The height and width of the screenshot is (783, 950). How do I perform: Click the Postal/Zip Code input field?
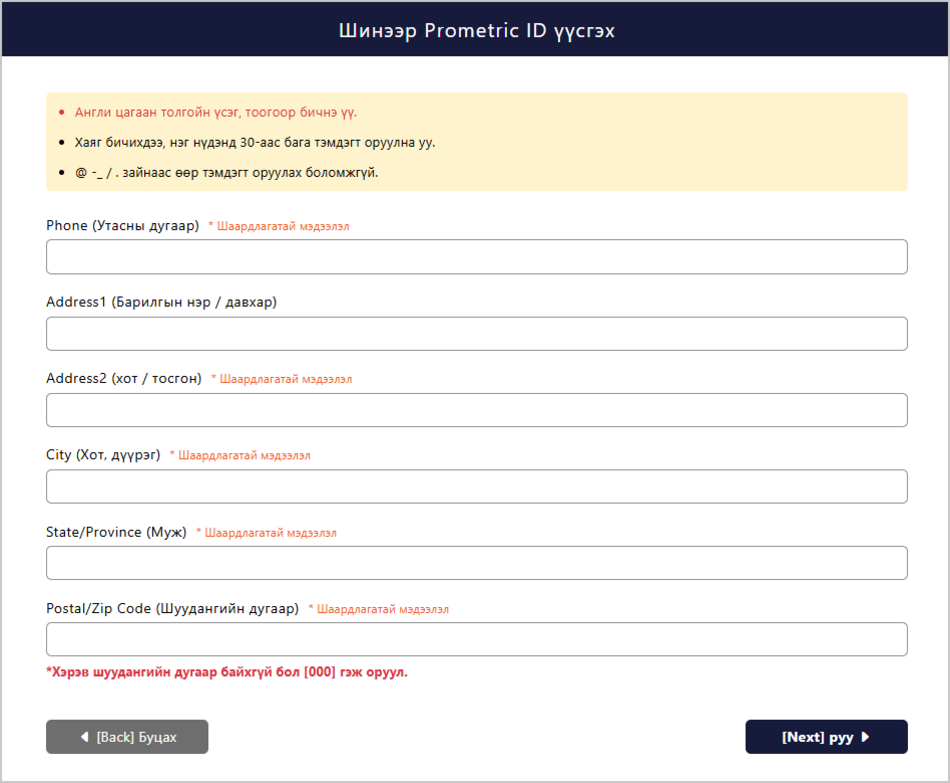point(476,639)
